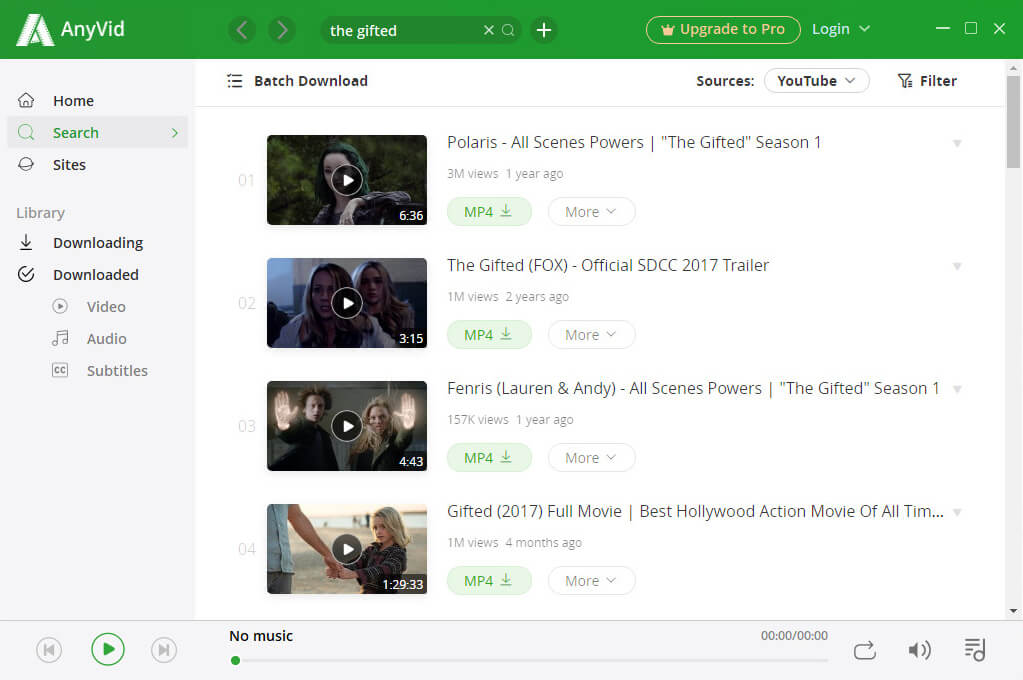Click the Audio music note icon
Image resolution: width=1023 pixels, height=680 pixels.
pyautogui.click(x=60, y=338)
